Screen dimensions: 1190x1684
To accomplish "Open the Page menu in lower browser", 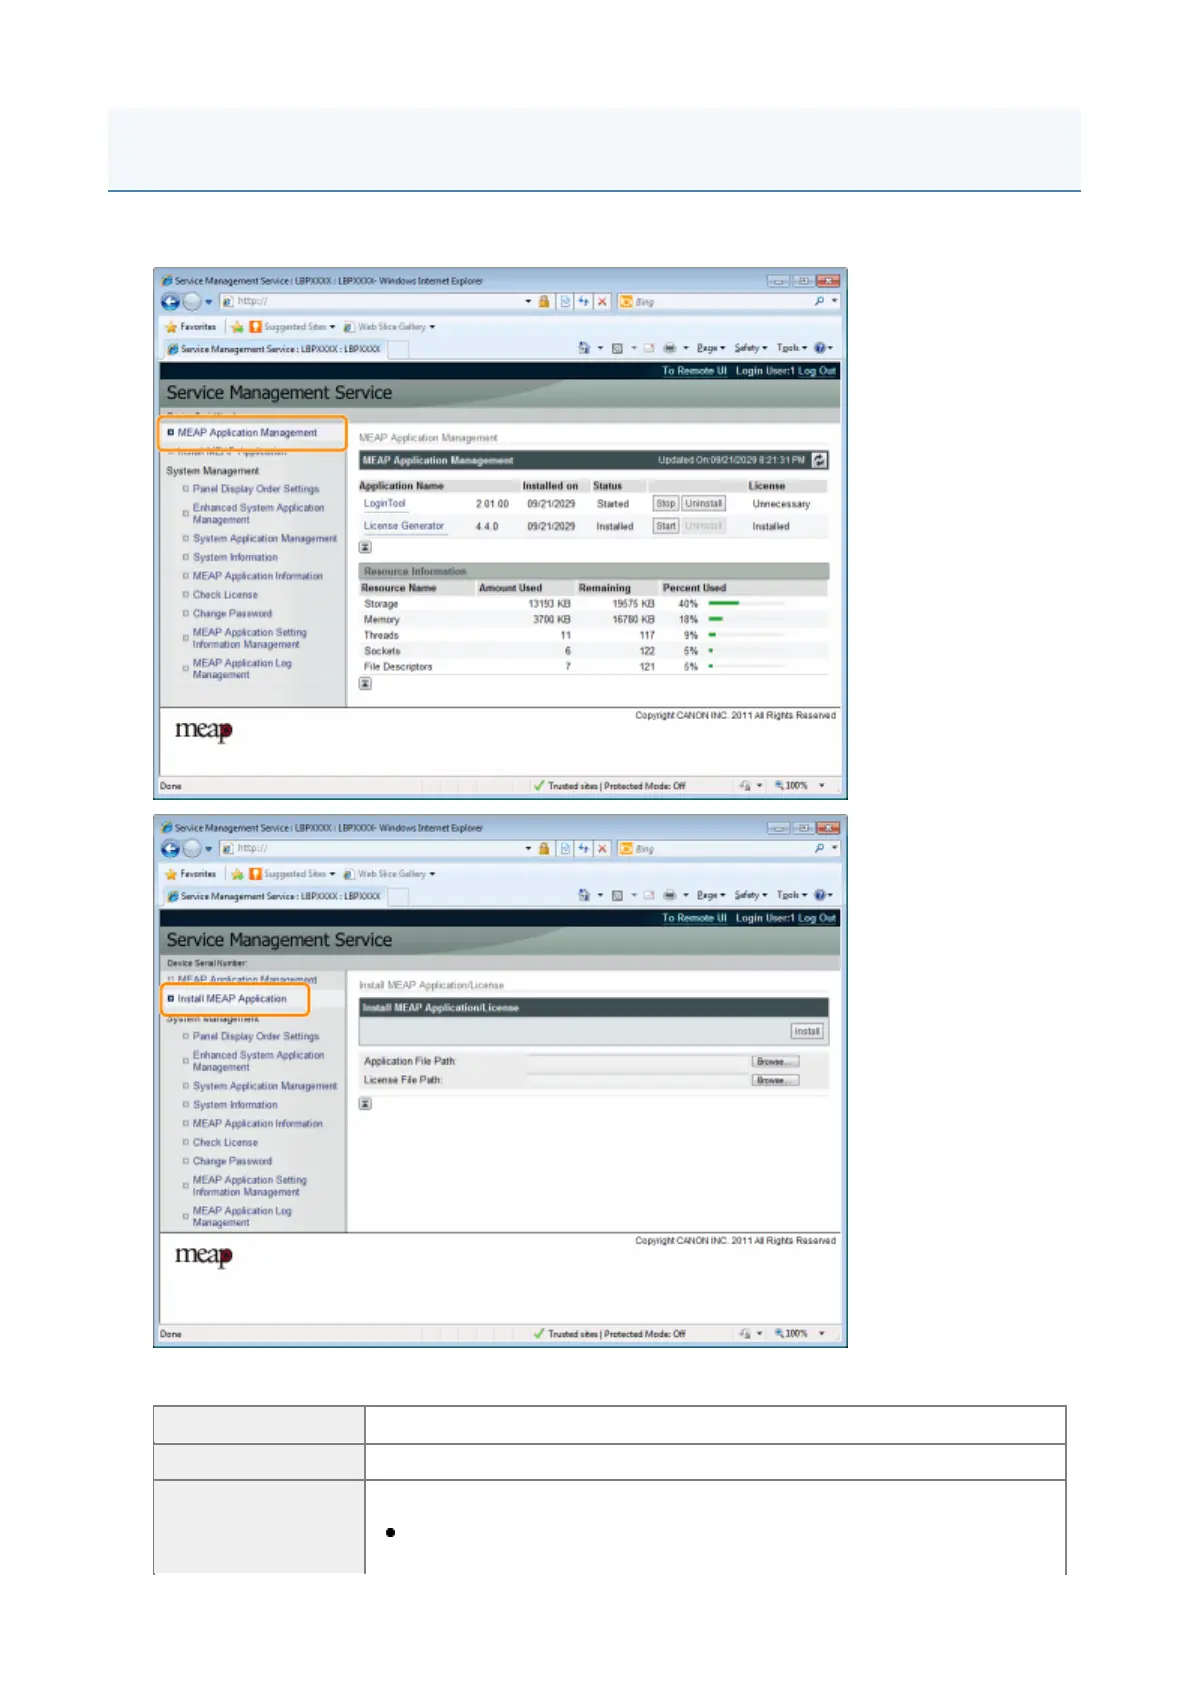I will pos(710,895).
